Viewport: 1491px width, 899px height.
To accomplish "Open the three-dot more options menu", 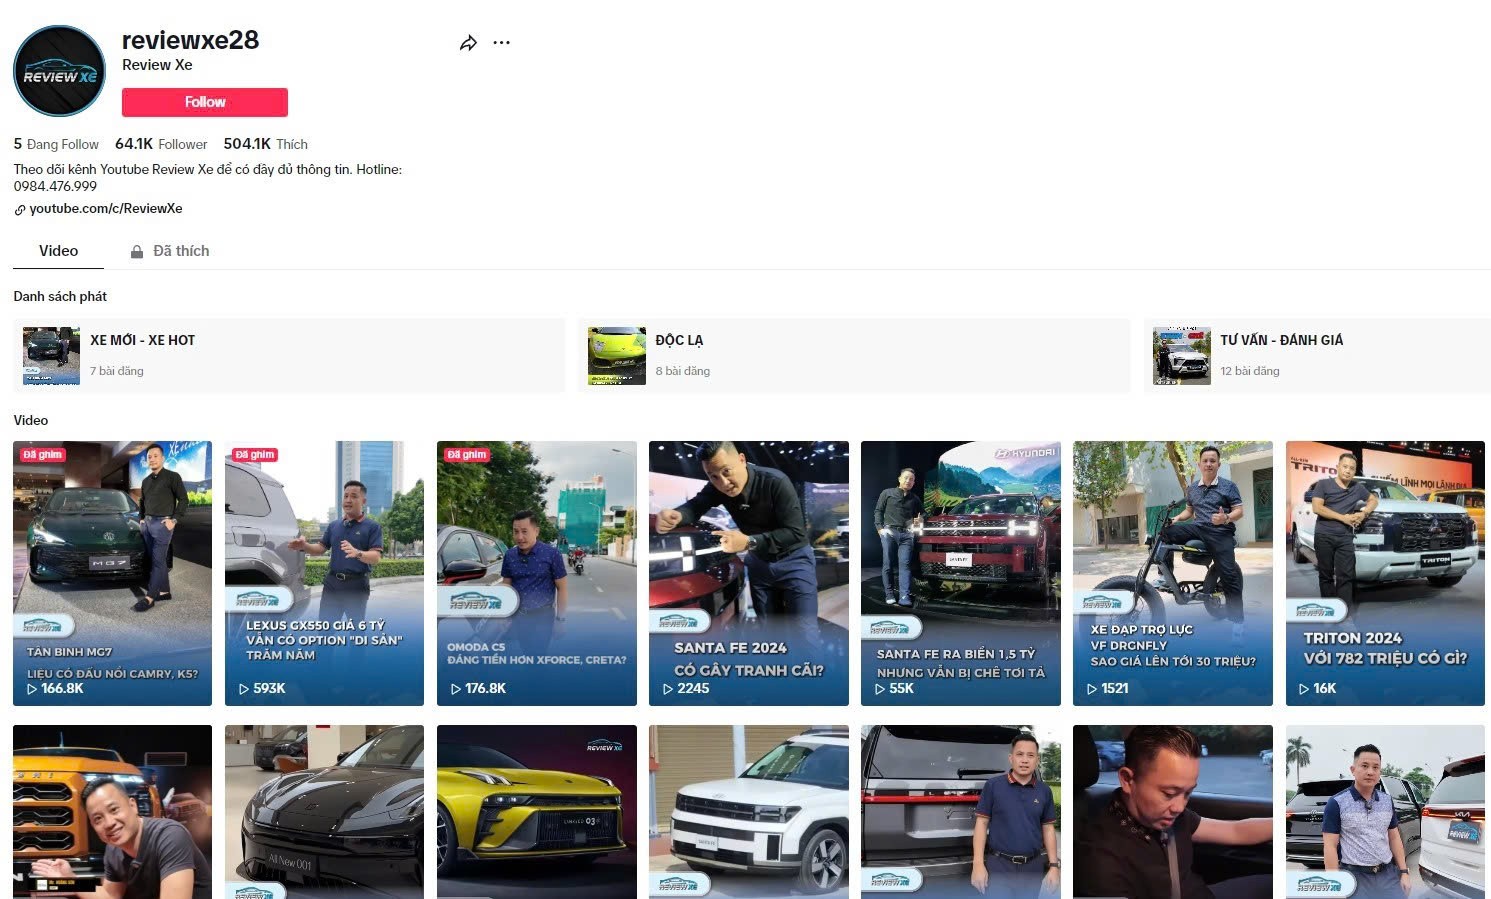I will point(502,43).
